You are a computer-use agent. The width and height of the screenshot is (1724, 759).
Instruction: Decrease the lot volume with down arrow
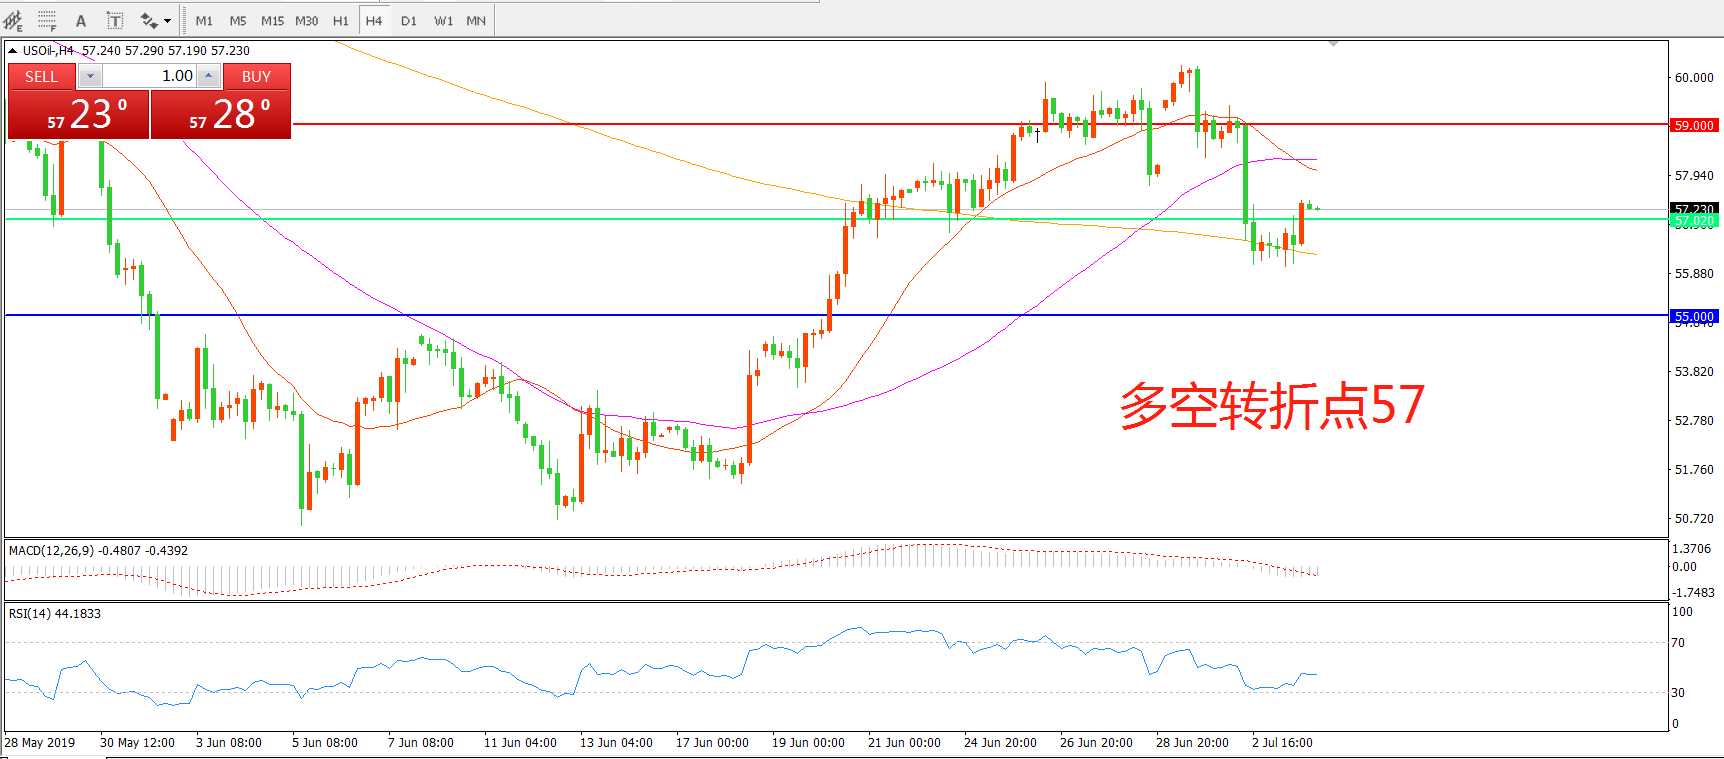tap(90, 76)
